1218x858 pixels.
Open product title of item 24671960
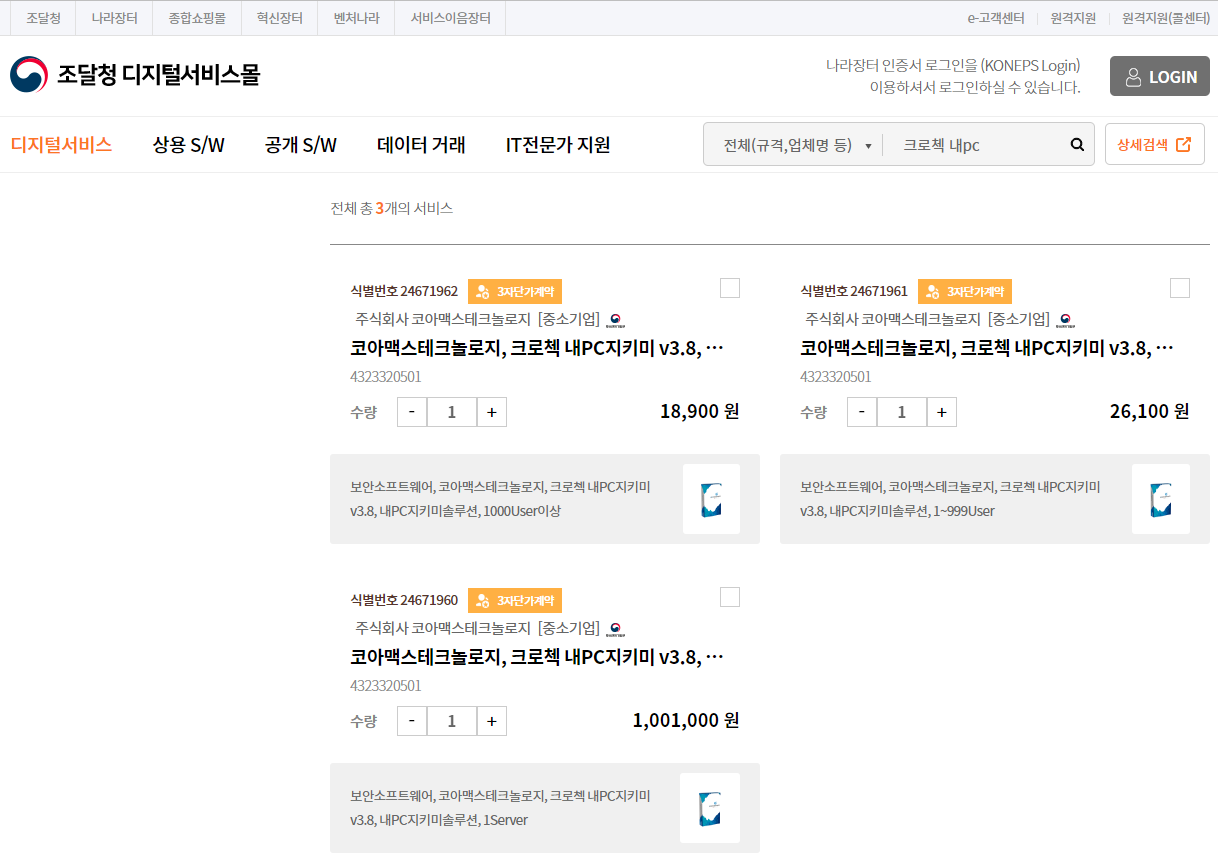pos(536,657)
